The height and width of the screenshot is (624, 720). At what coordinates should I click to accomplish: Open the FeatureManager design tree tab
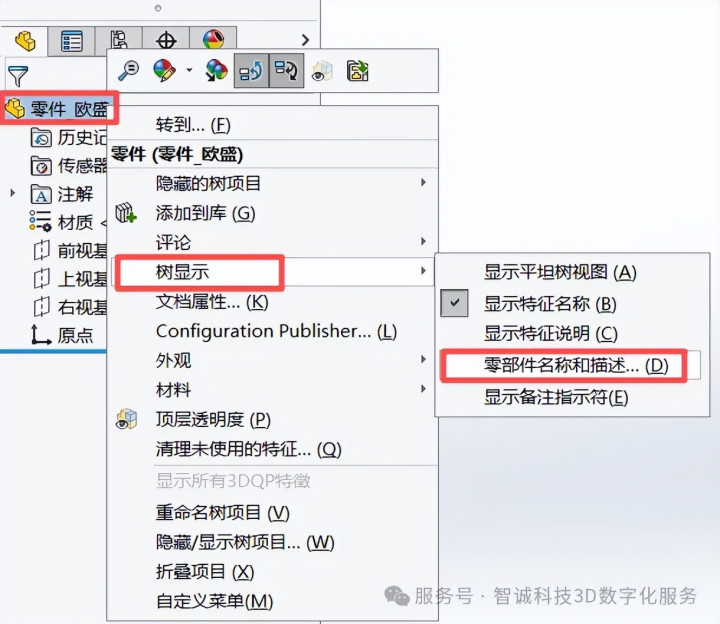(x=25, y=41)
